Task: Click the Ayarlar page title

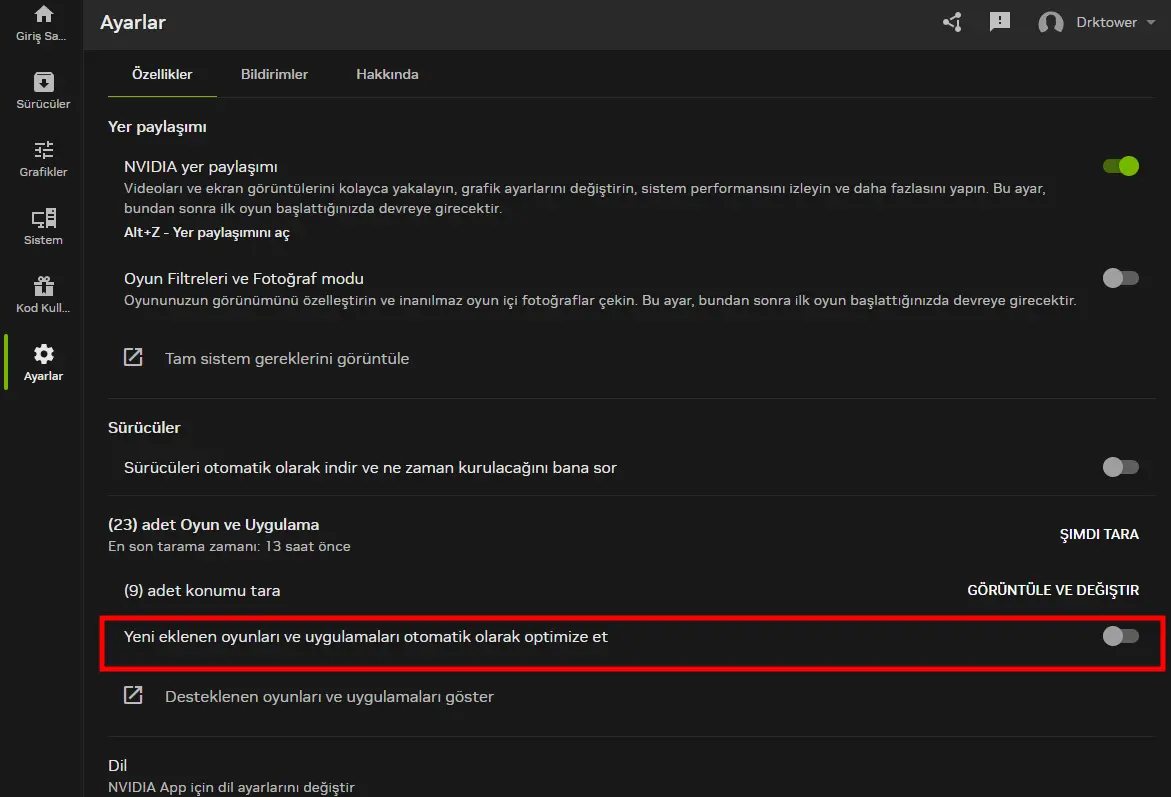Action: coord(133,22)
